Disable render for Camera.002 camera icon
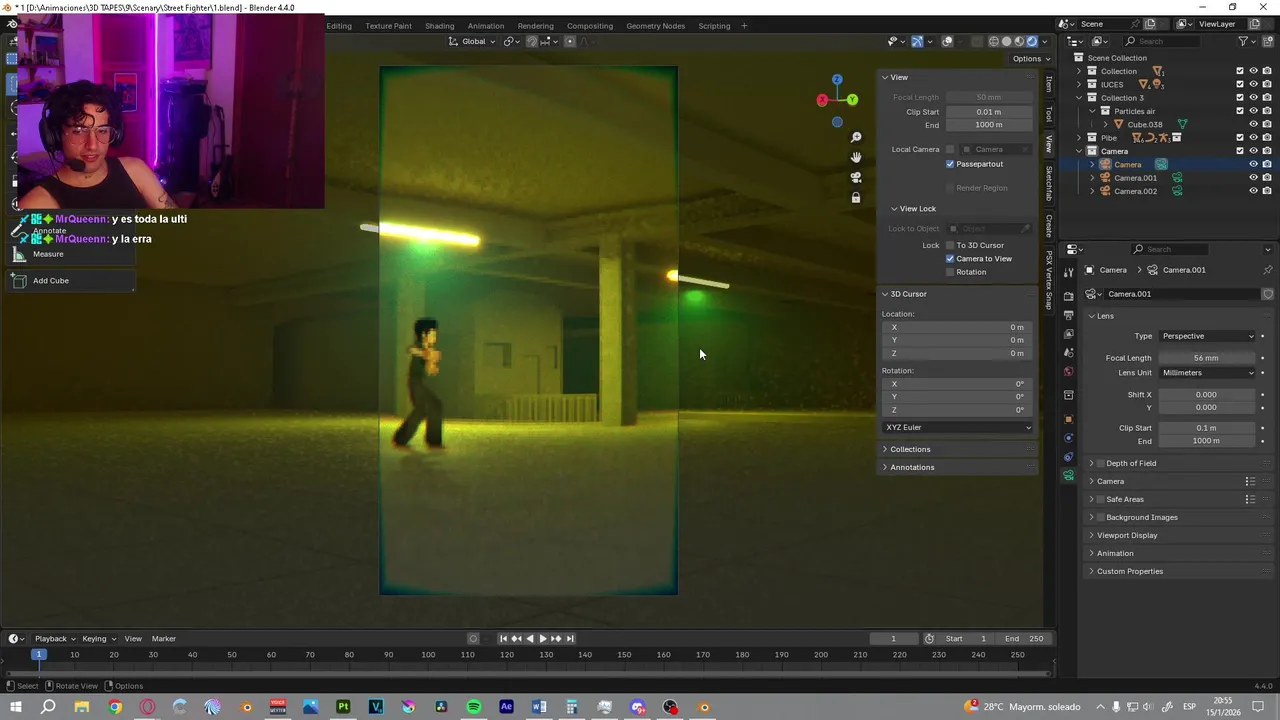This screenshot has height=720, width=1280. (1267, 191)
